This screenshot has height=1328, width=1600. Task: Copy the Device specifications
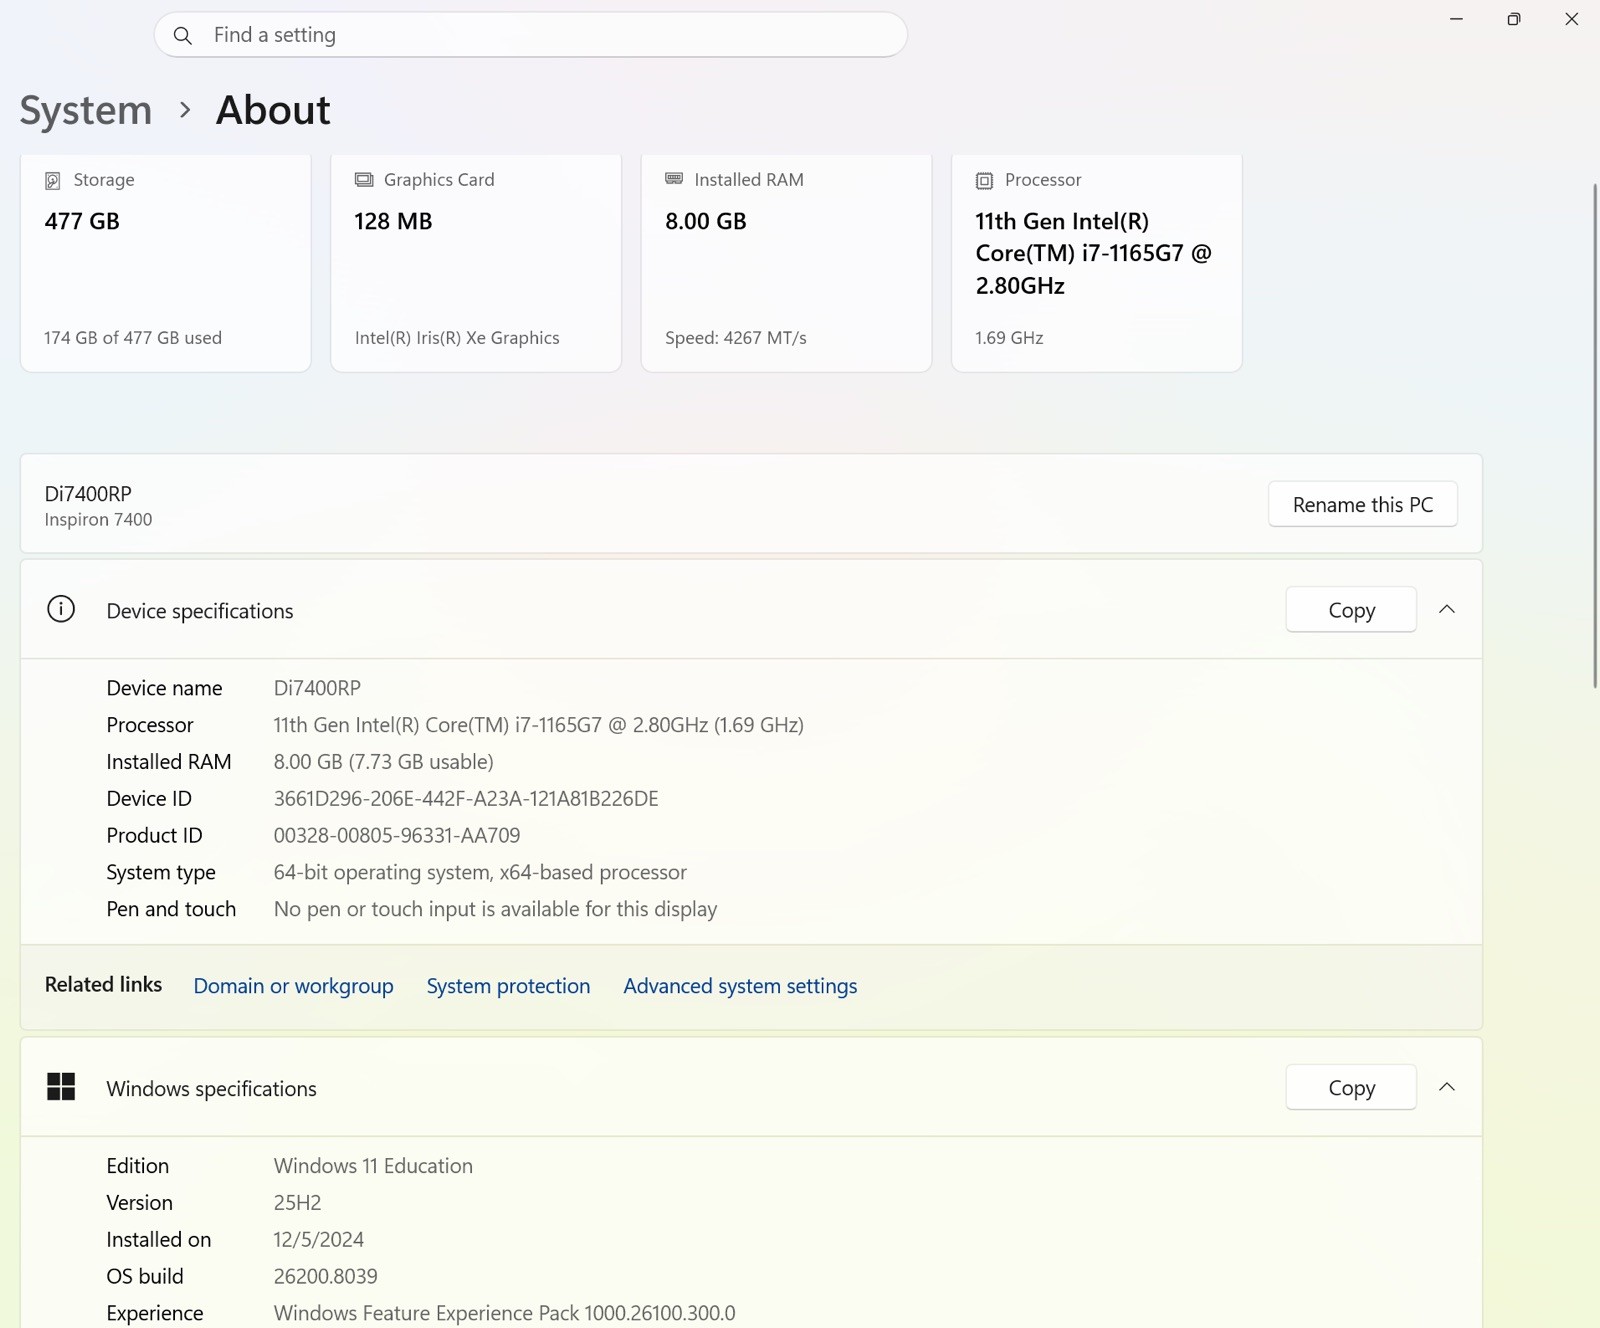point(1351,609)
